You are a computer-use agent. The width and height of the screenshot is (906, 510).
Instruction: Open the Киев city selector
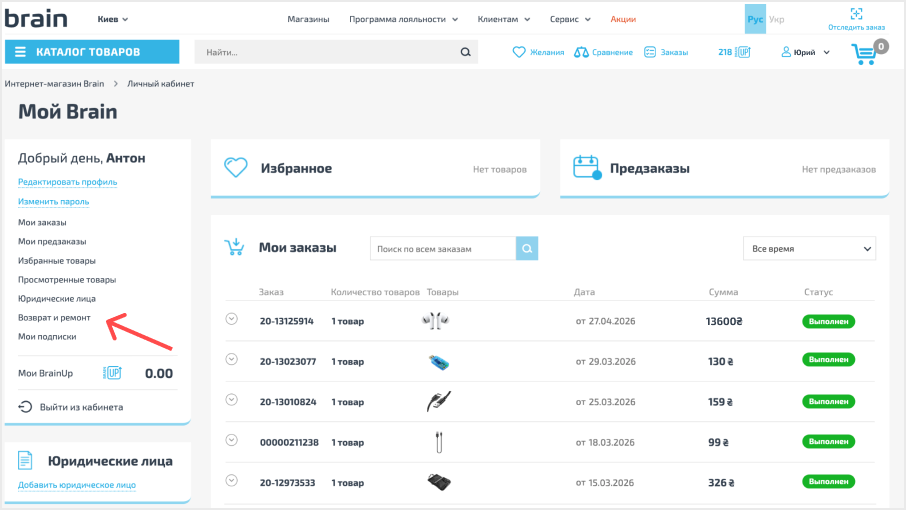click(113, 19)
